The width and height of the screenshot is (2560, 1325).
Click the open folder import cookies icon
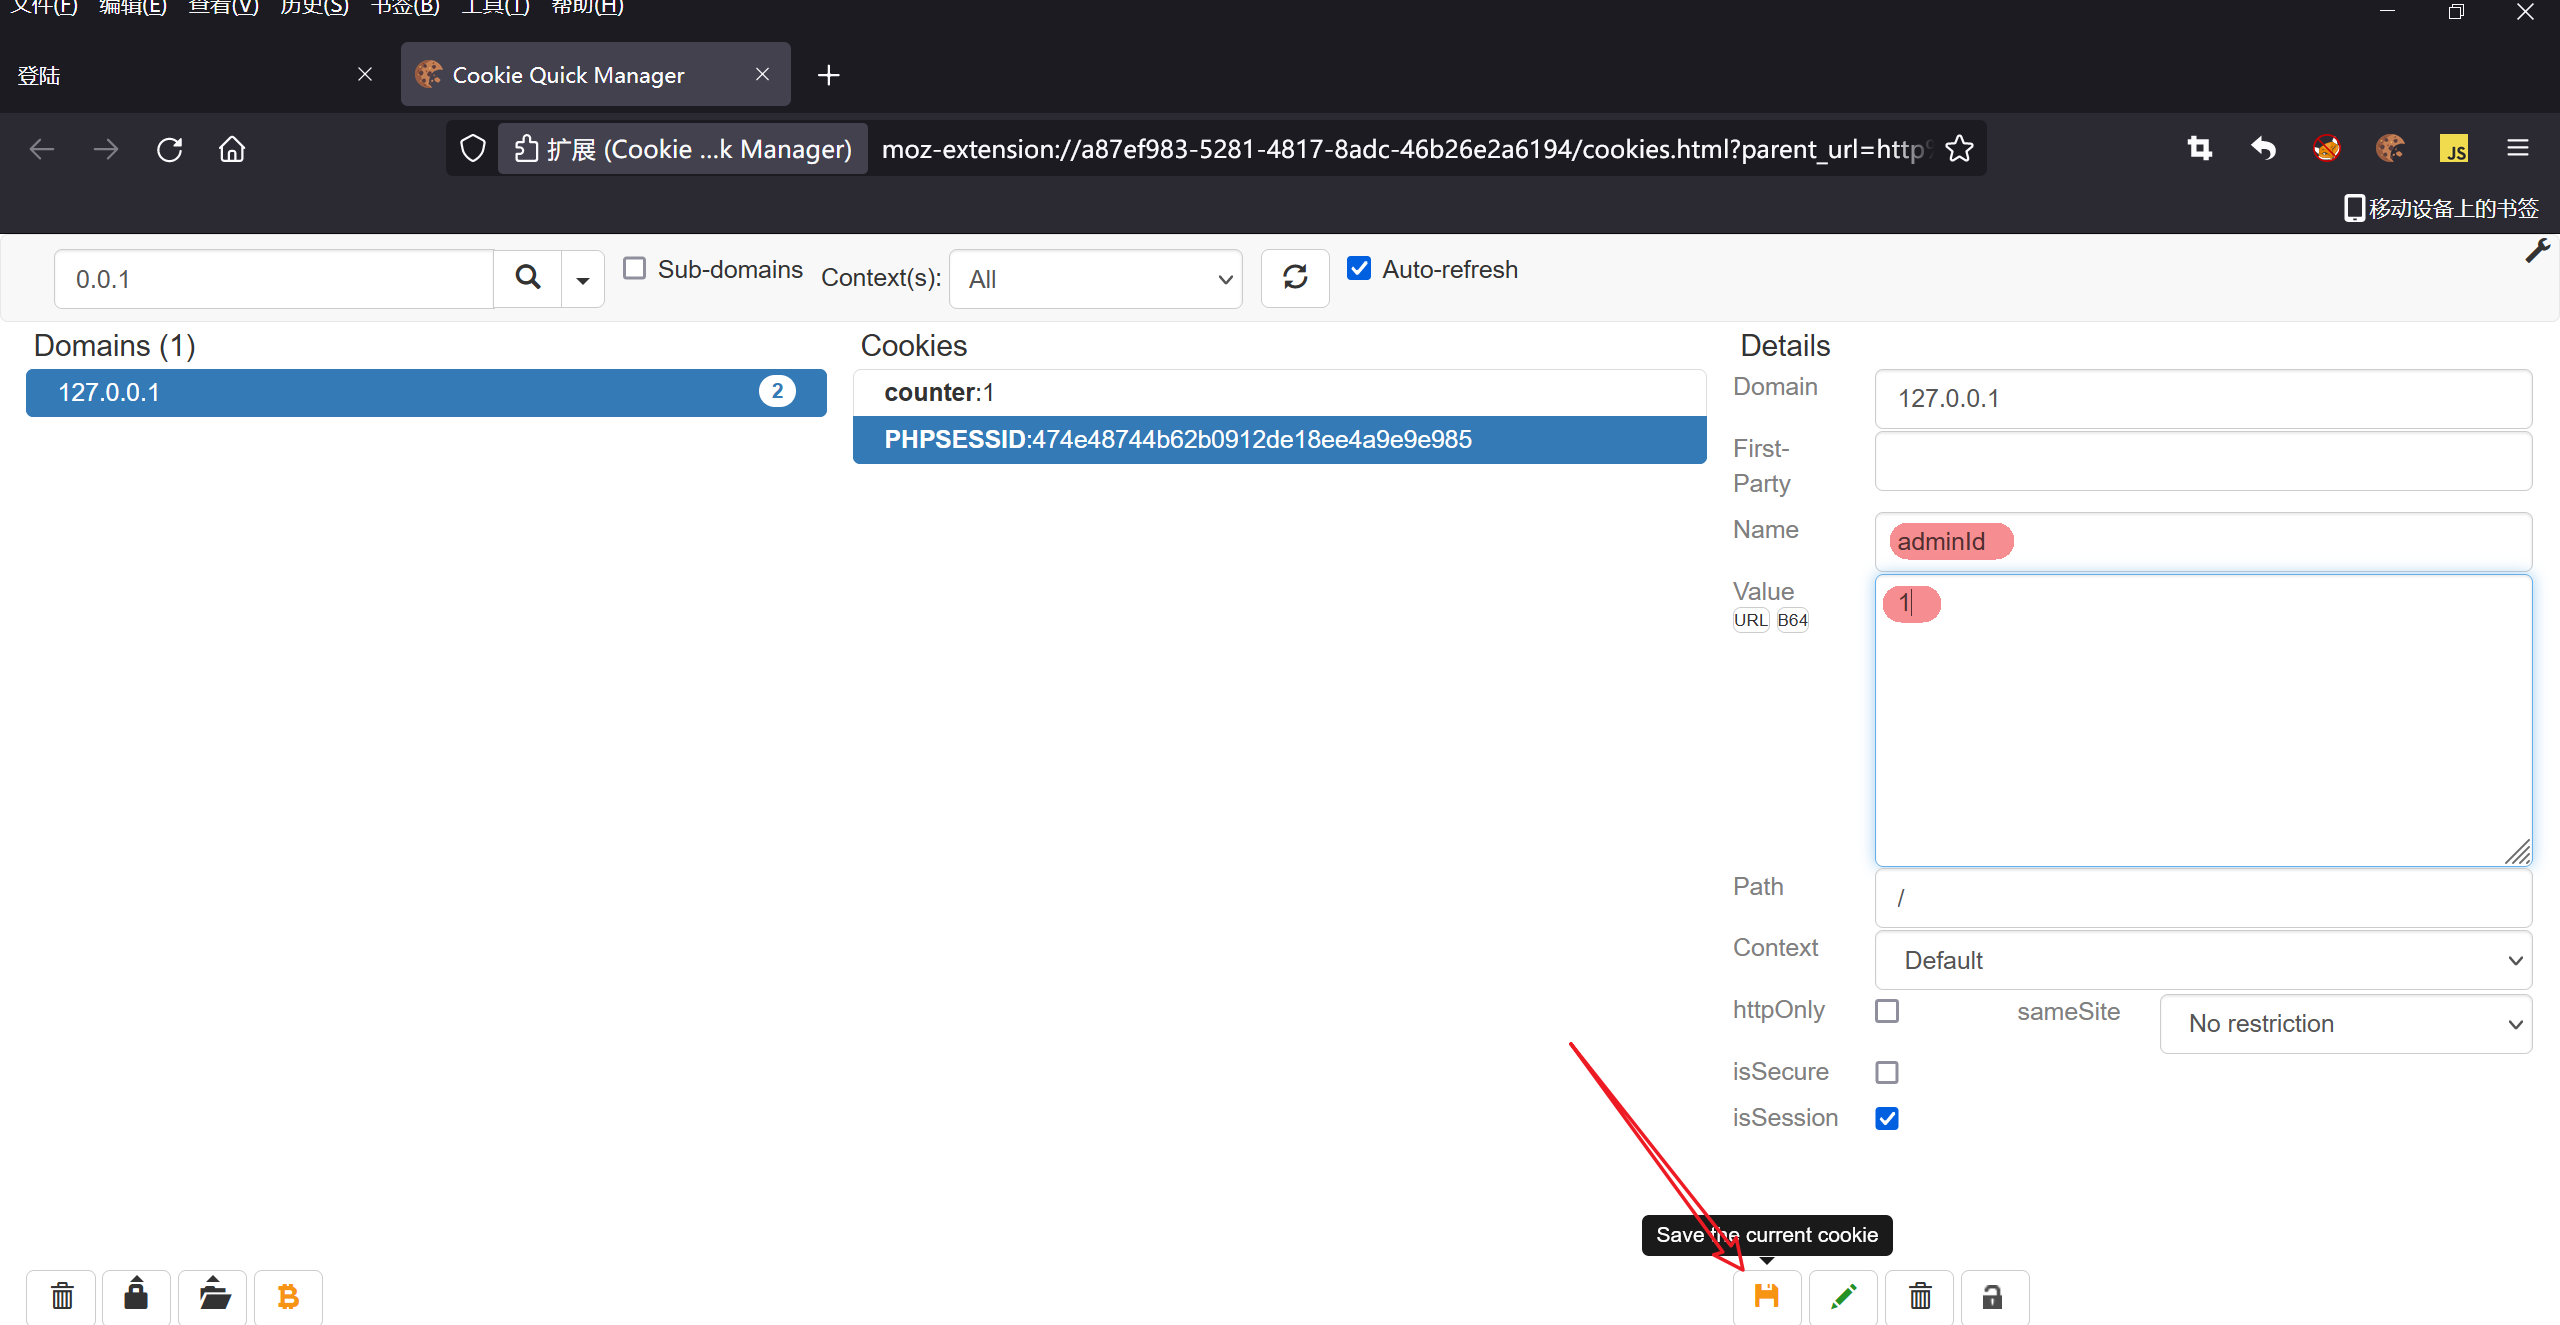click(x=213, y=1296)
